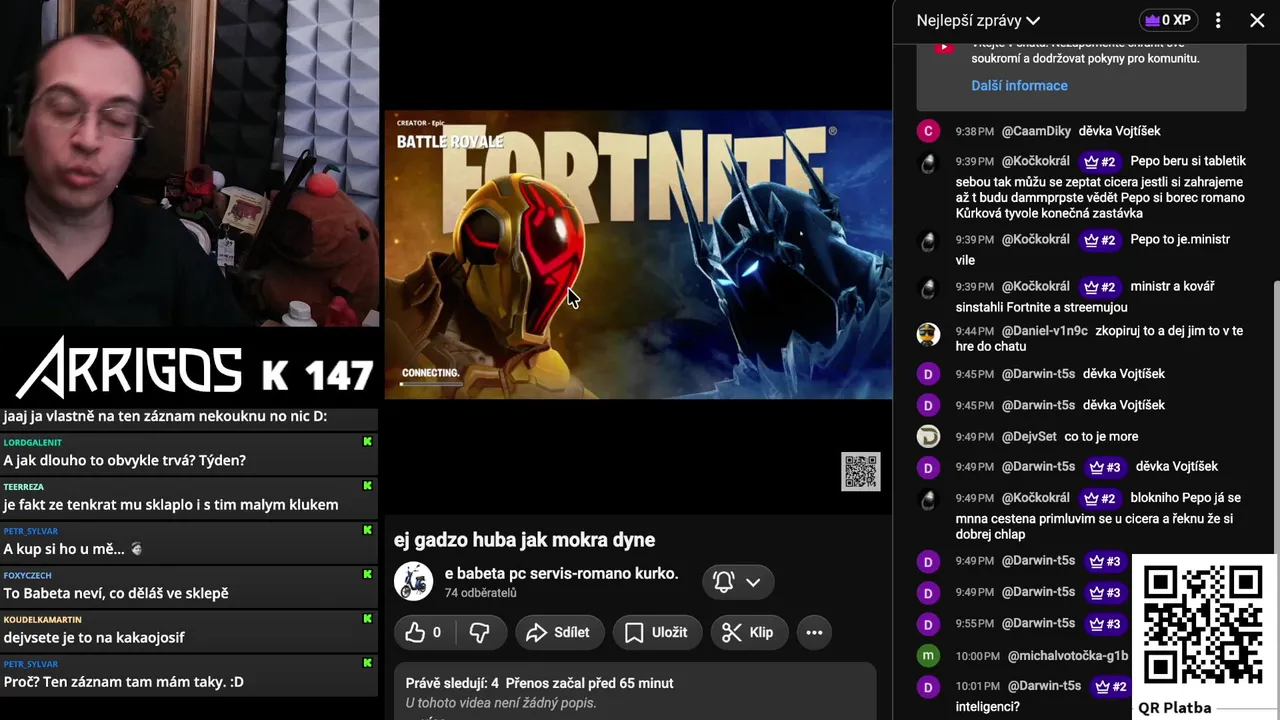The image size is (1280, 720).
Task: Click the green K badge on KOUDELKAMARTIN message
Action: click(x=367, y=619)
